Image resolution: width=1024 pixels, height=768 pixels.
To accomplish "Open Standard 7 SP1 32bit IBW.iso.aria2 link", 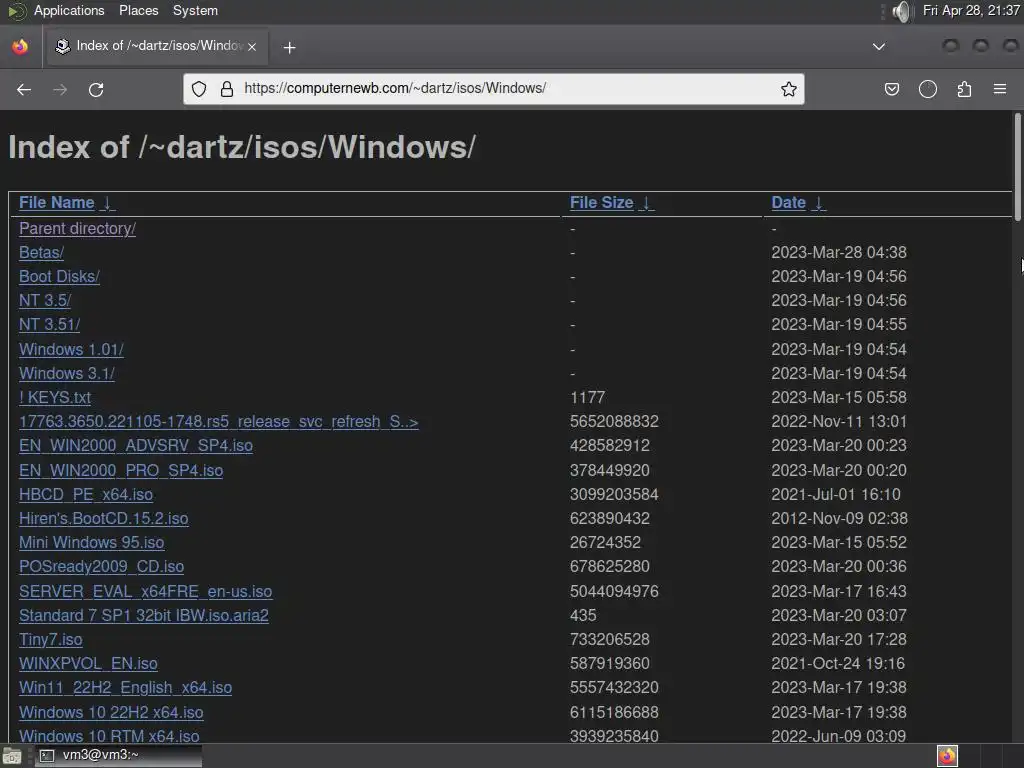I will tap(144, 616).
